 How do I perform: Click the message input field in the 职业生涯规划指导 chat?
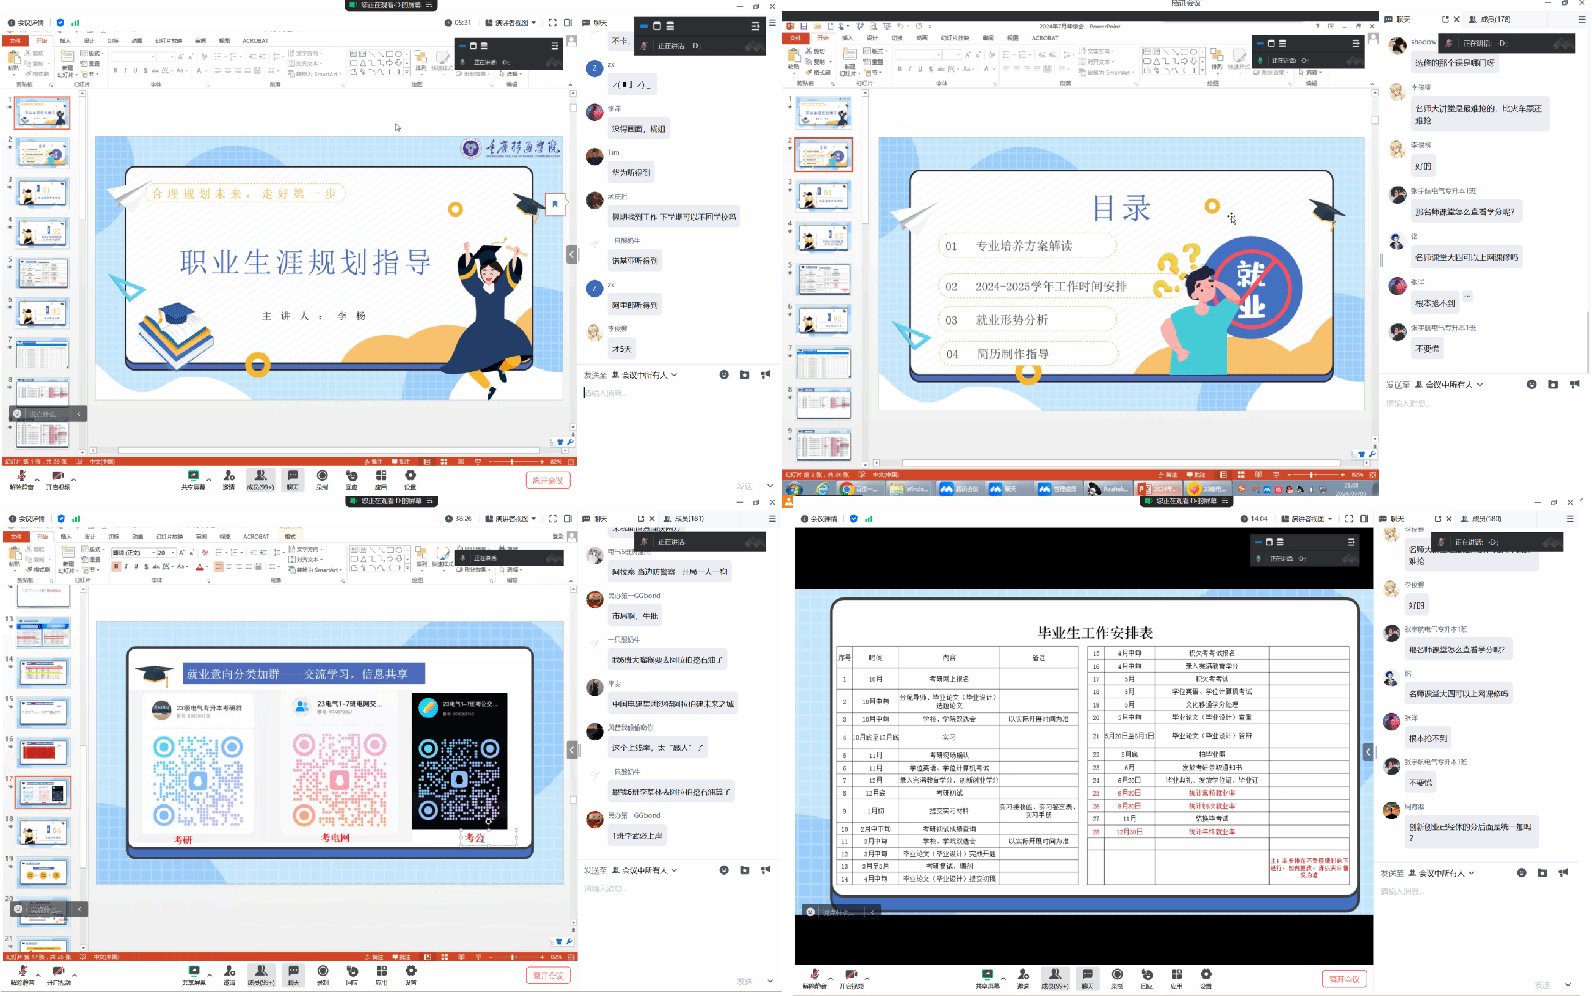click(x=670, y=393)
